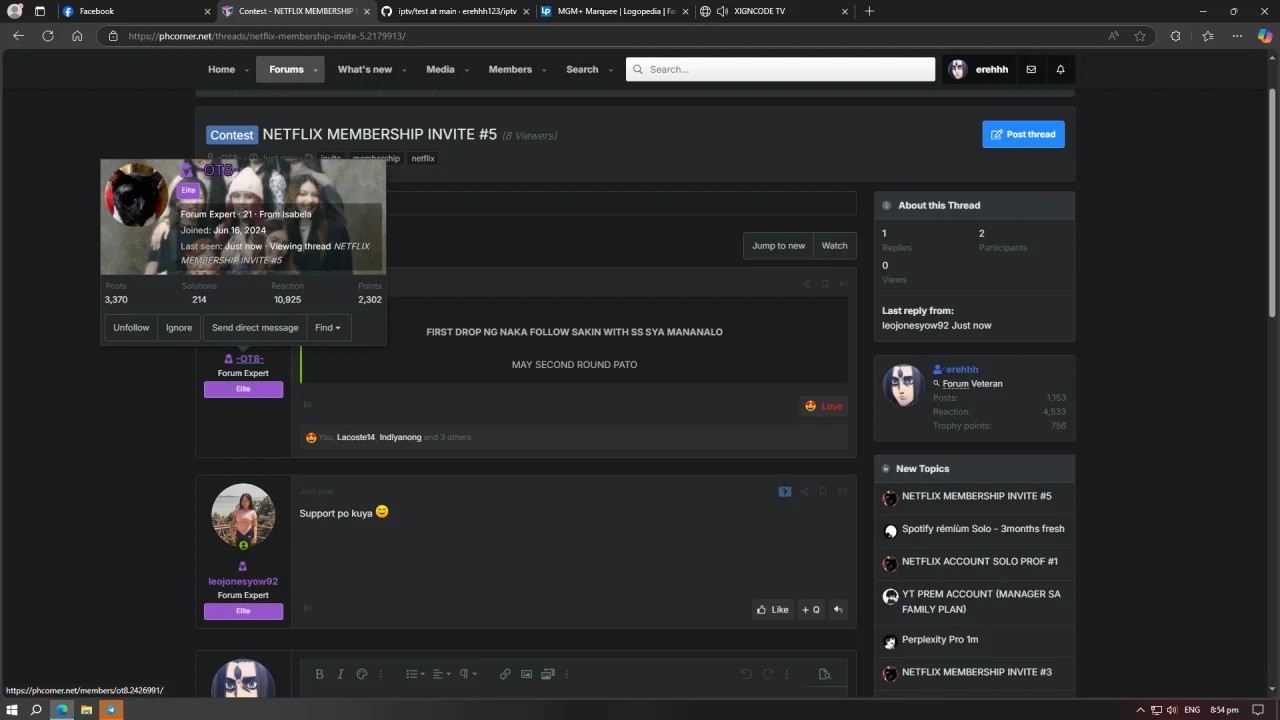Open the alerts bell icon
Image resolution: width=1280 pixels, height=720 pixels.
[x=1060, y=69]
